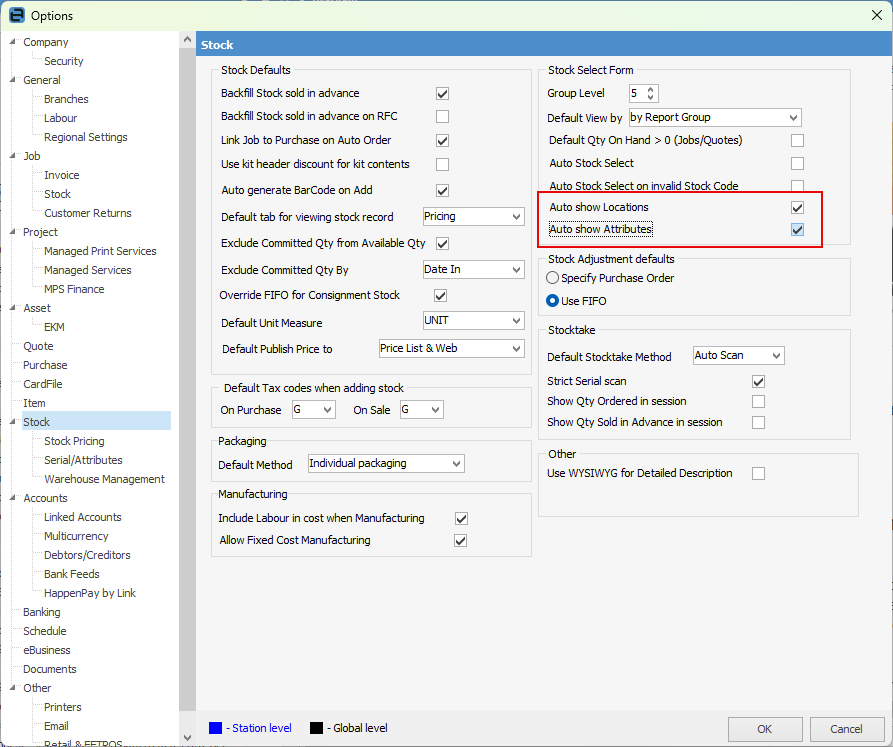Collapse the Company tree node
The width and height of the screenshot is (893, 747).
(13, 42)
